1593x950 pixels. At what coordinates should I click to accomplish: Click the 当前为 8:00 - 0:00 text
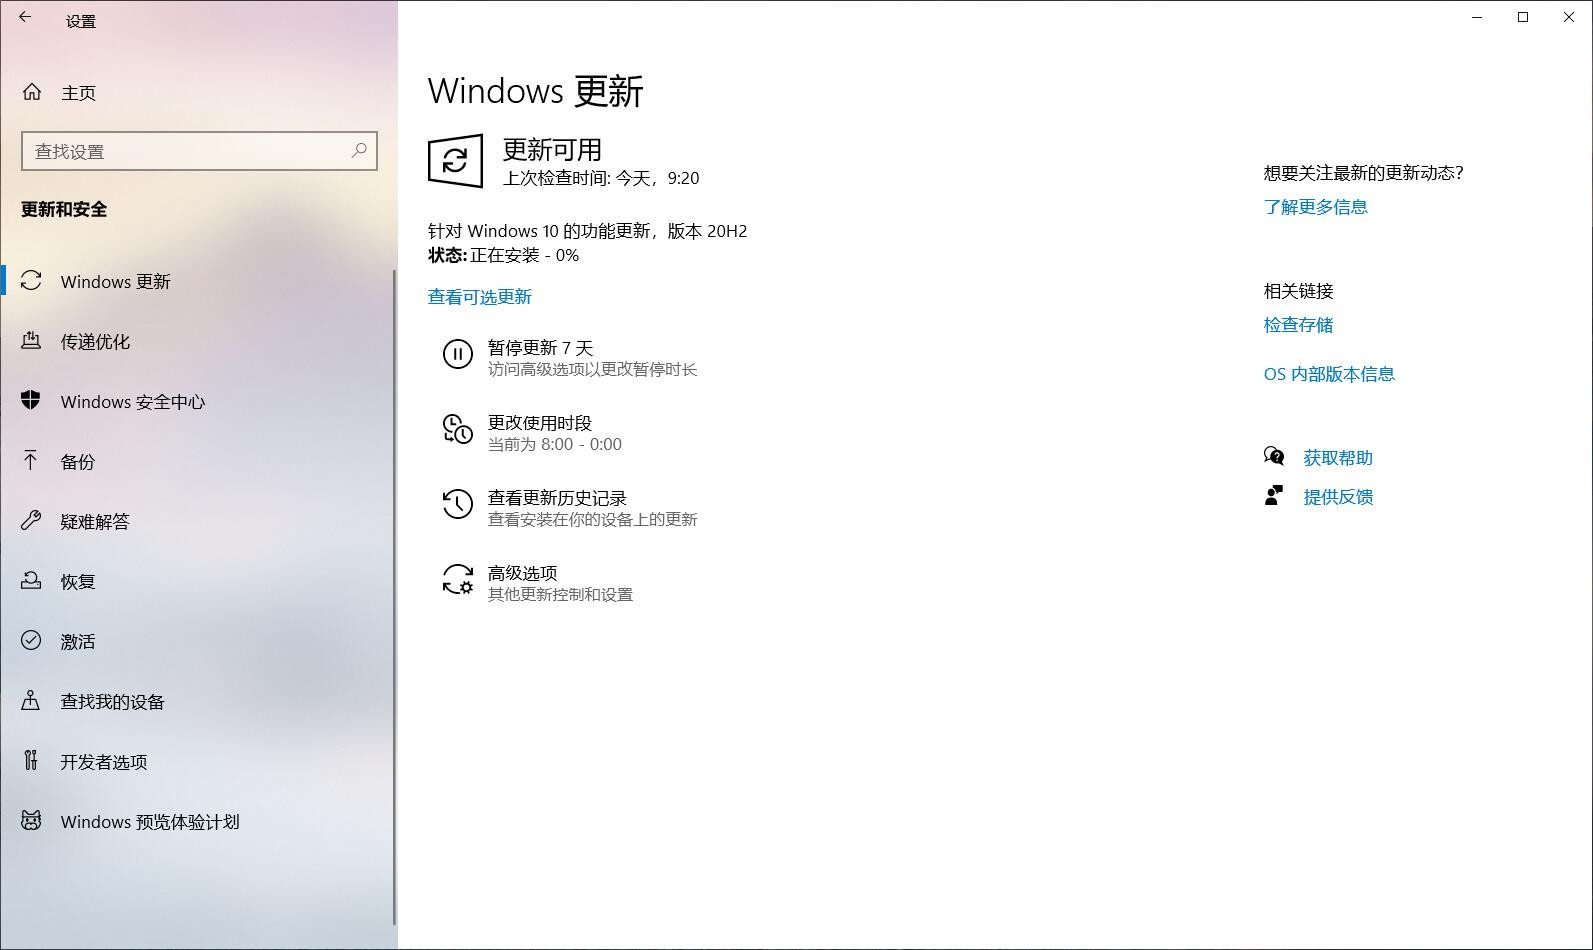click(555, 444)
